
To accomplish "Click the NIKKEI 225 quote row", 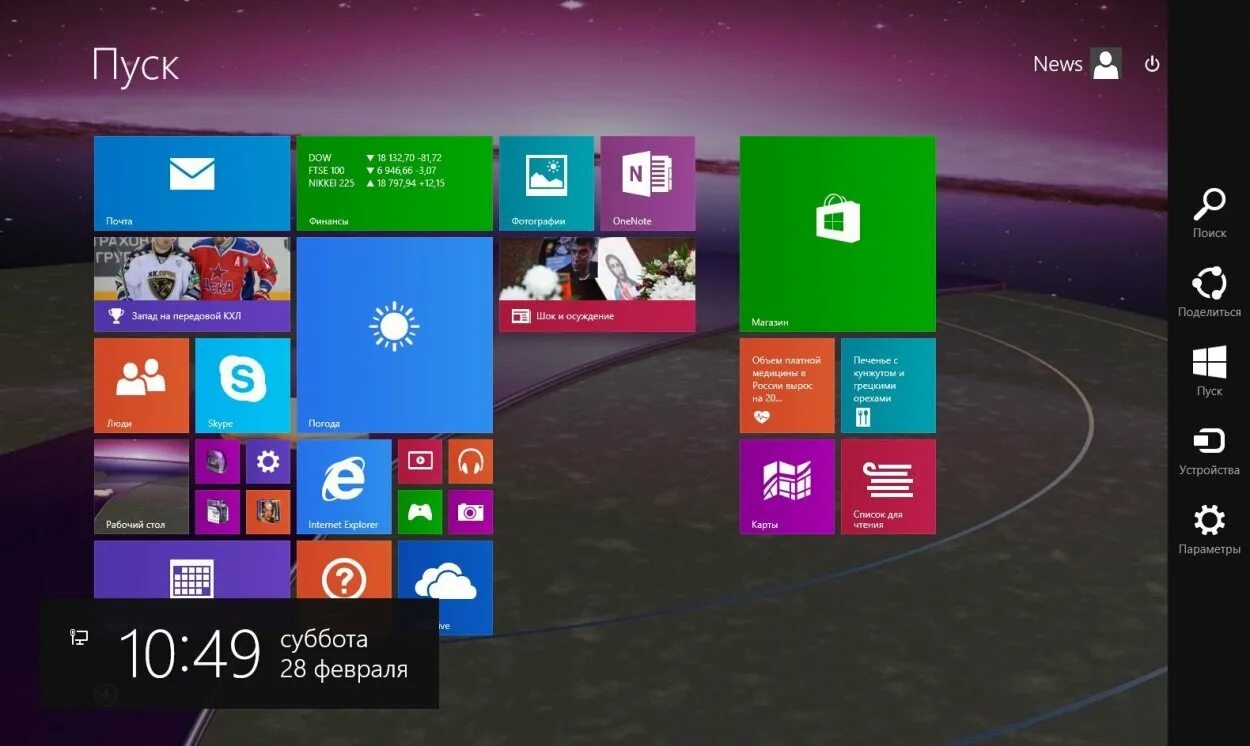I will click(377, 183).
